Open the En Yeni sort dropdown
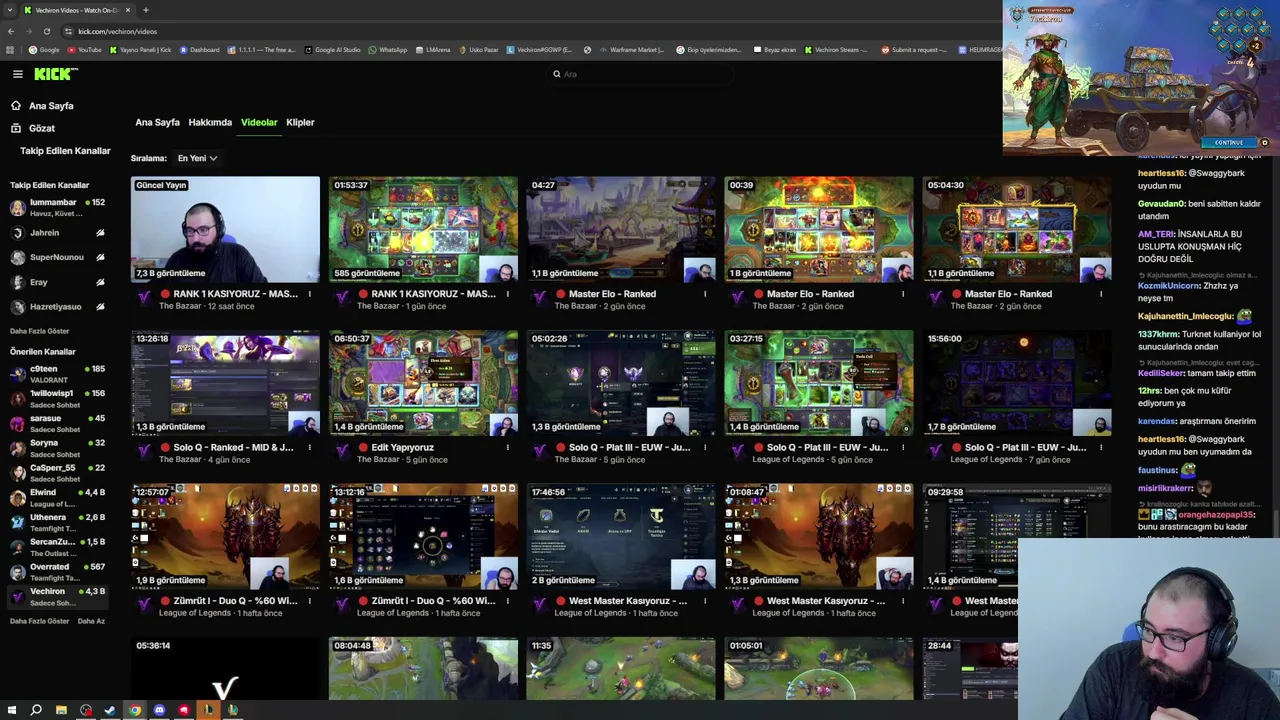1280x720 pixels. (x=197, y=158)
